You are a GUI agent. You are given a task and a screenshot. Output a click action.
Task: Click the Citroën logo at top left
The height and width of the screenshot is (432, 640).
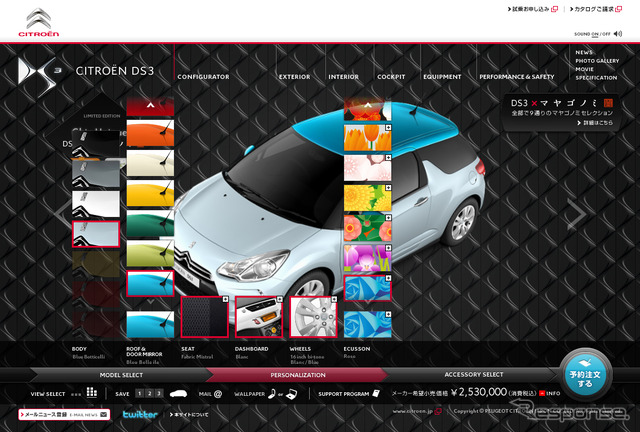pos(39,22)
